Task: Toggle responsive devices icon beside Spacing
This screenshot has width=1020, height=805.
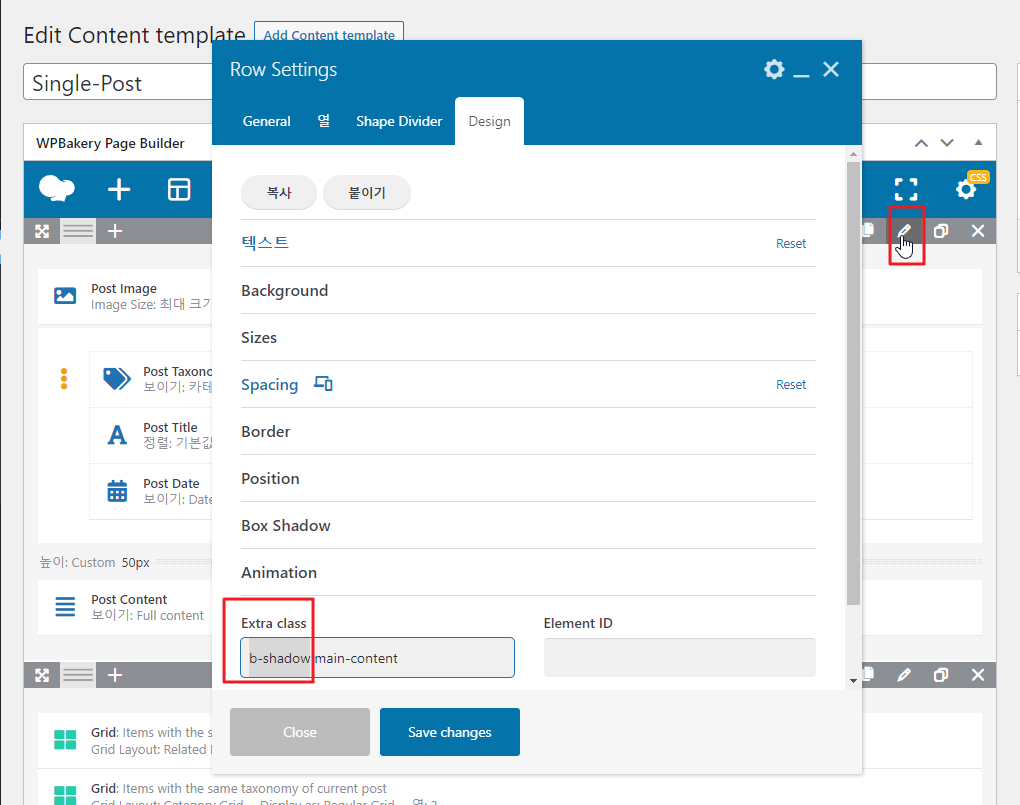Action: (x=323, y=383)
